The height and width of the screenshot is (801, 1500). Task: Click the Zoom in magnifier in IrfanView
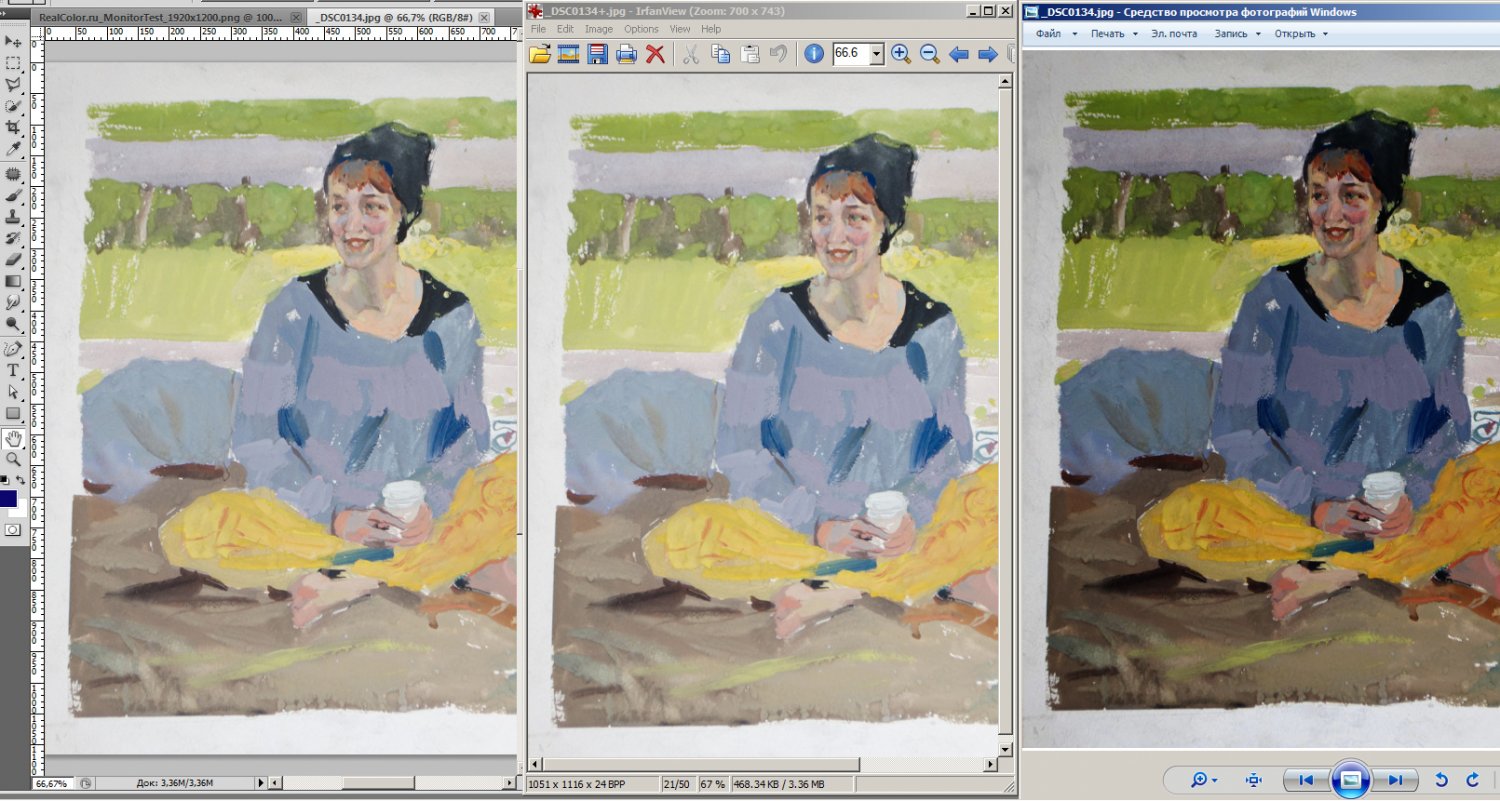900,54
